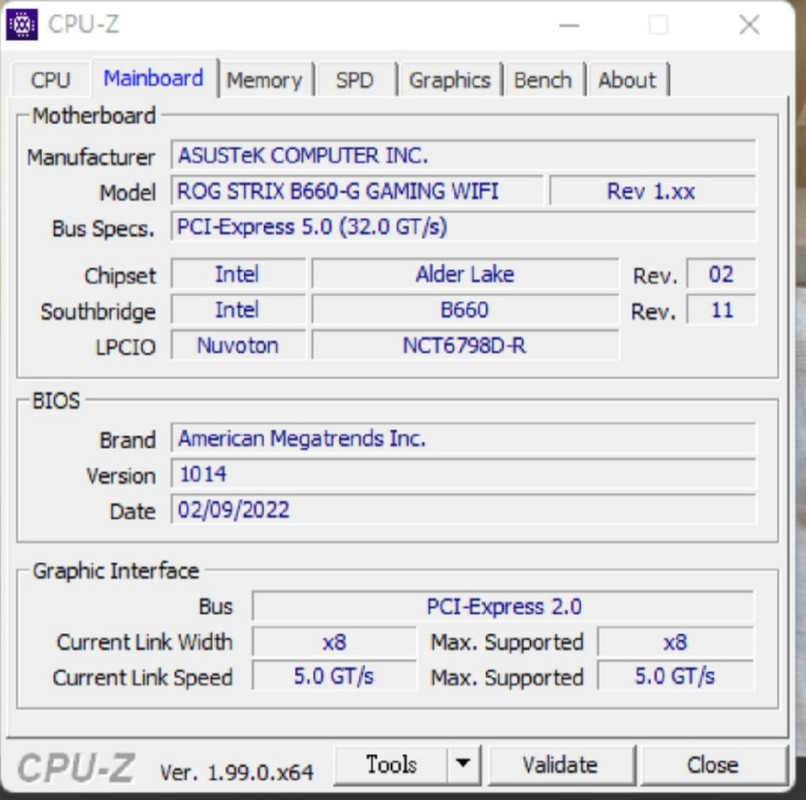Go to the Bench tab

543,80
